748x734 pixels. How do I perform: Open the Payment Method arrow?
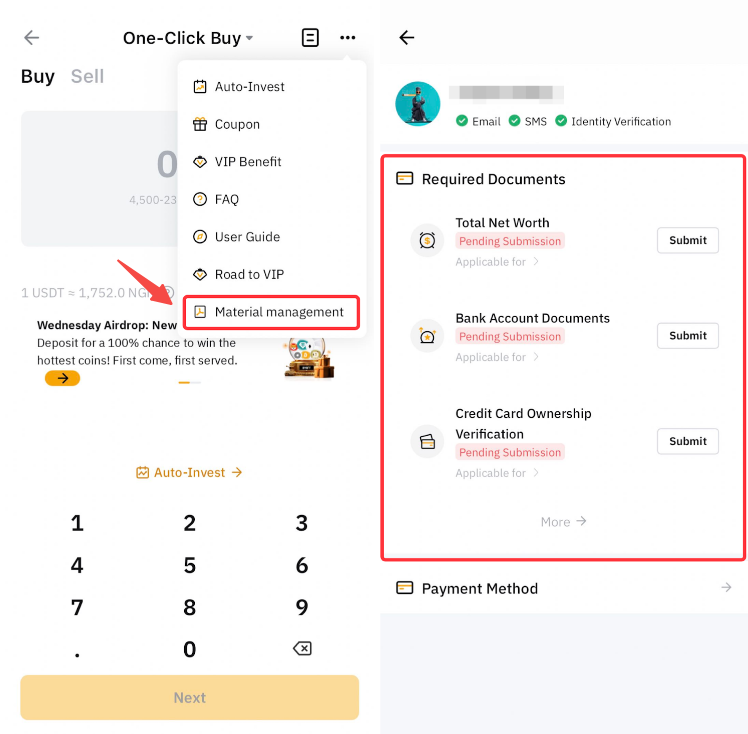(726, 588)
